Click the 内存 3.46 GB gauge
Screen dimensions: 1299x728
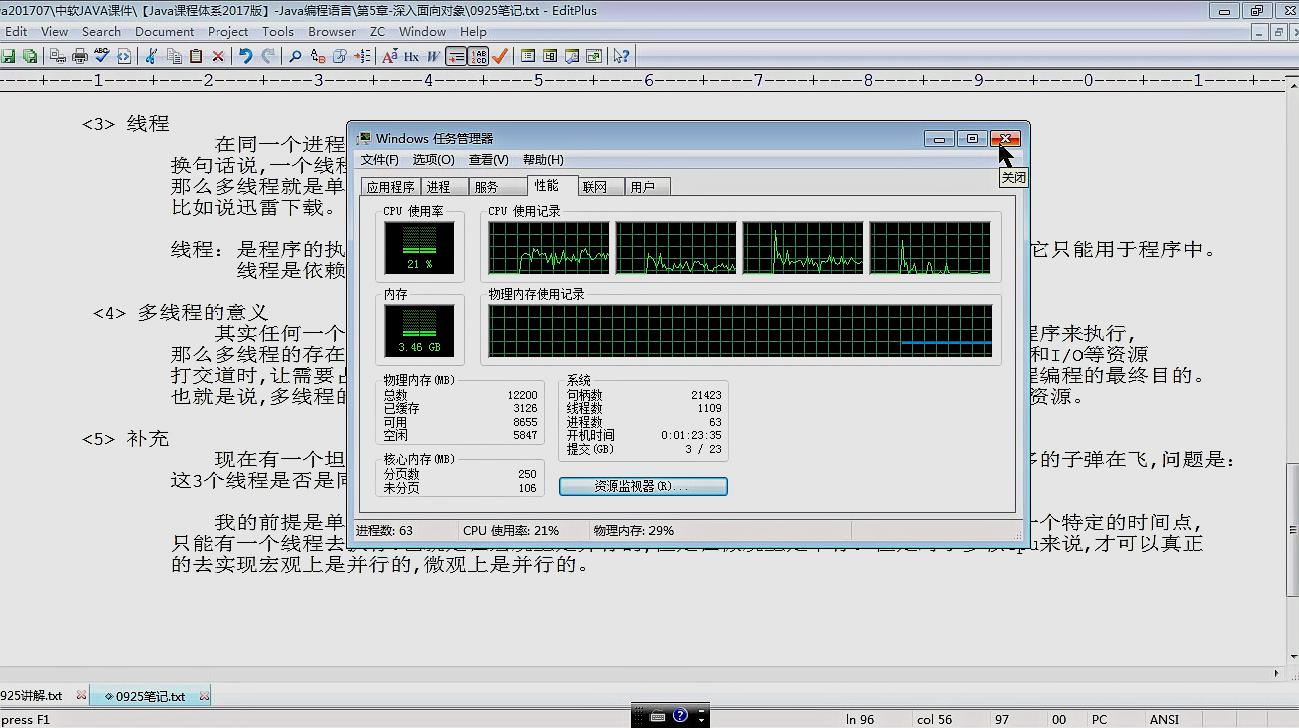419,331
